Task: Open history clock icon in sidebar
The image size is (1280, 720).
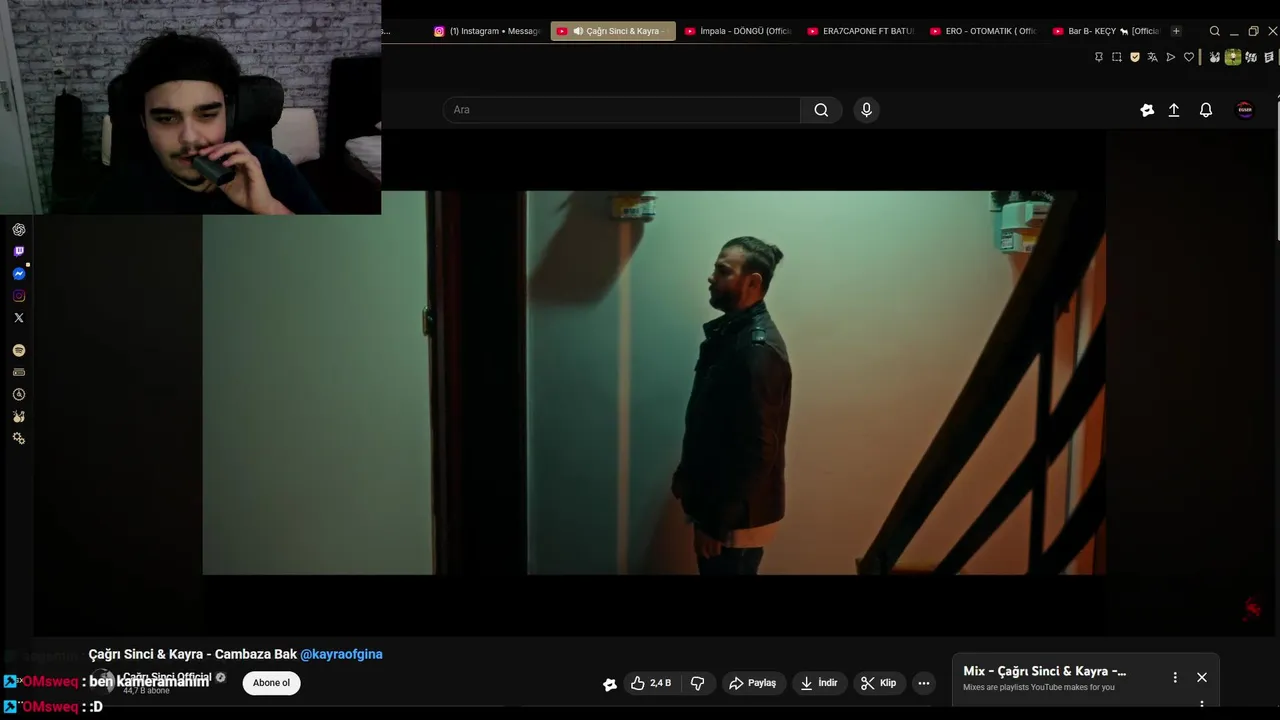Action: click(19, 395)
